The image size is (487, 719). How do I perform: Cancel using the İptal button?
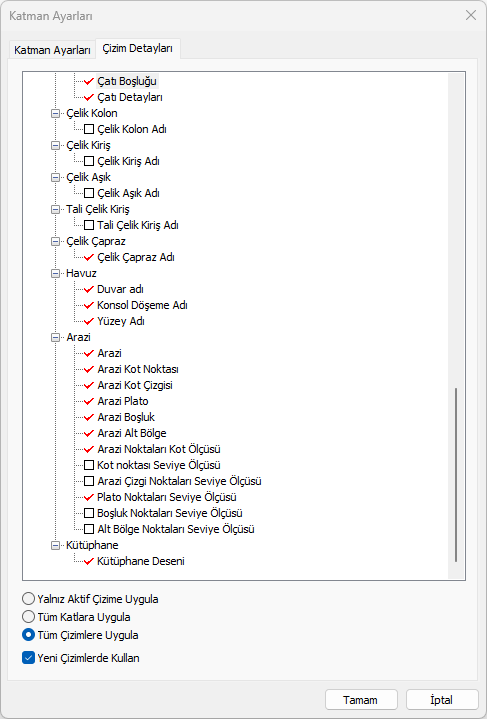(x=442, y=700)
